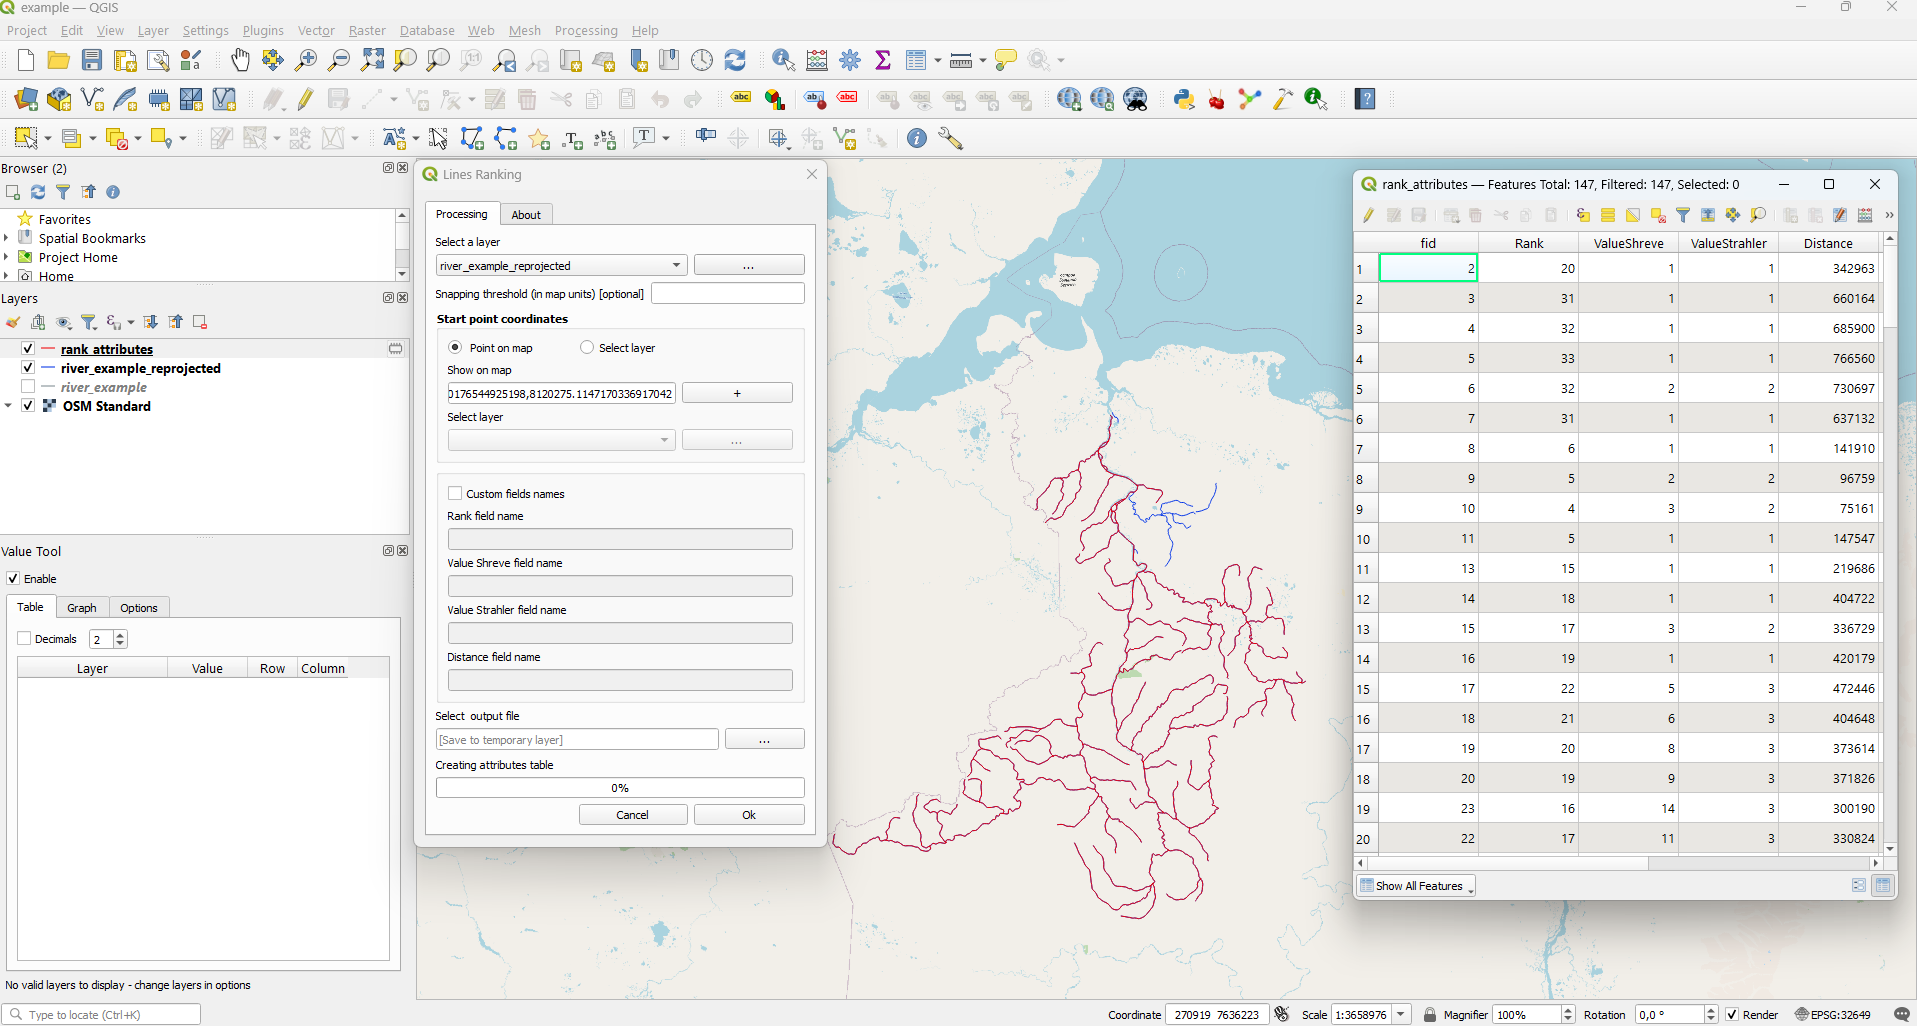Open the Python Console icon

point(1184,99)
